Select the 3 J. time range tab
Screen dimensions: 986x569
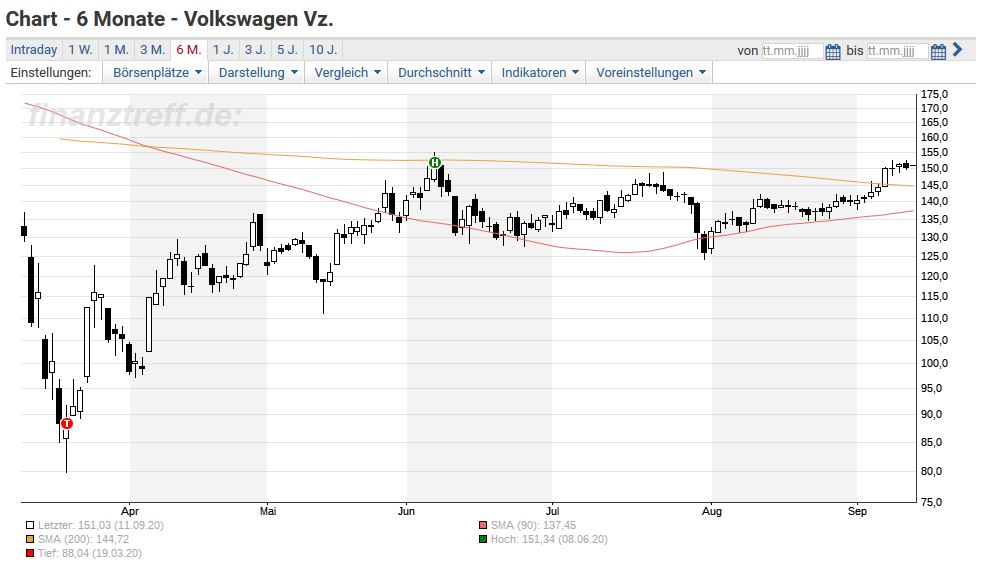(x=255, y=50)
